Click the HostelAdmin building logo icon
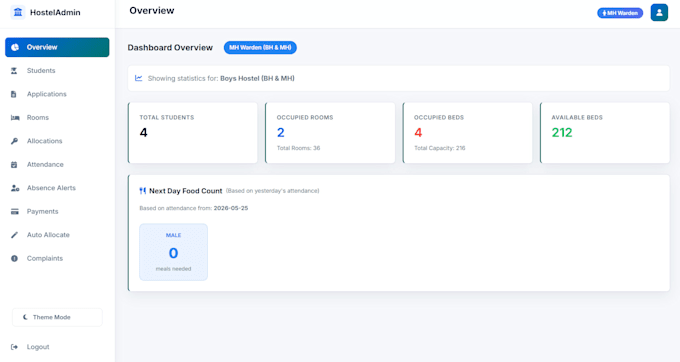The width and height of the screenshot is (680, 362). 18,12
